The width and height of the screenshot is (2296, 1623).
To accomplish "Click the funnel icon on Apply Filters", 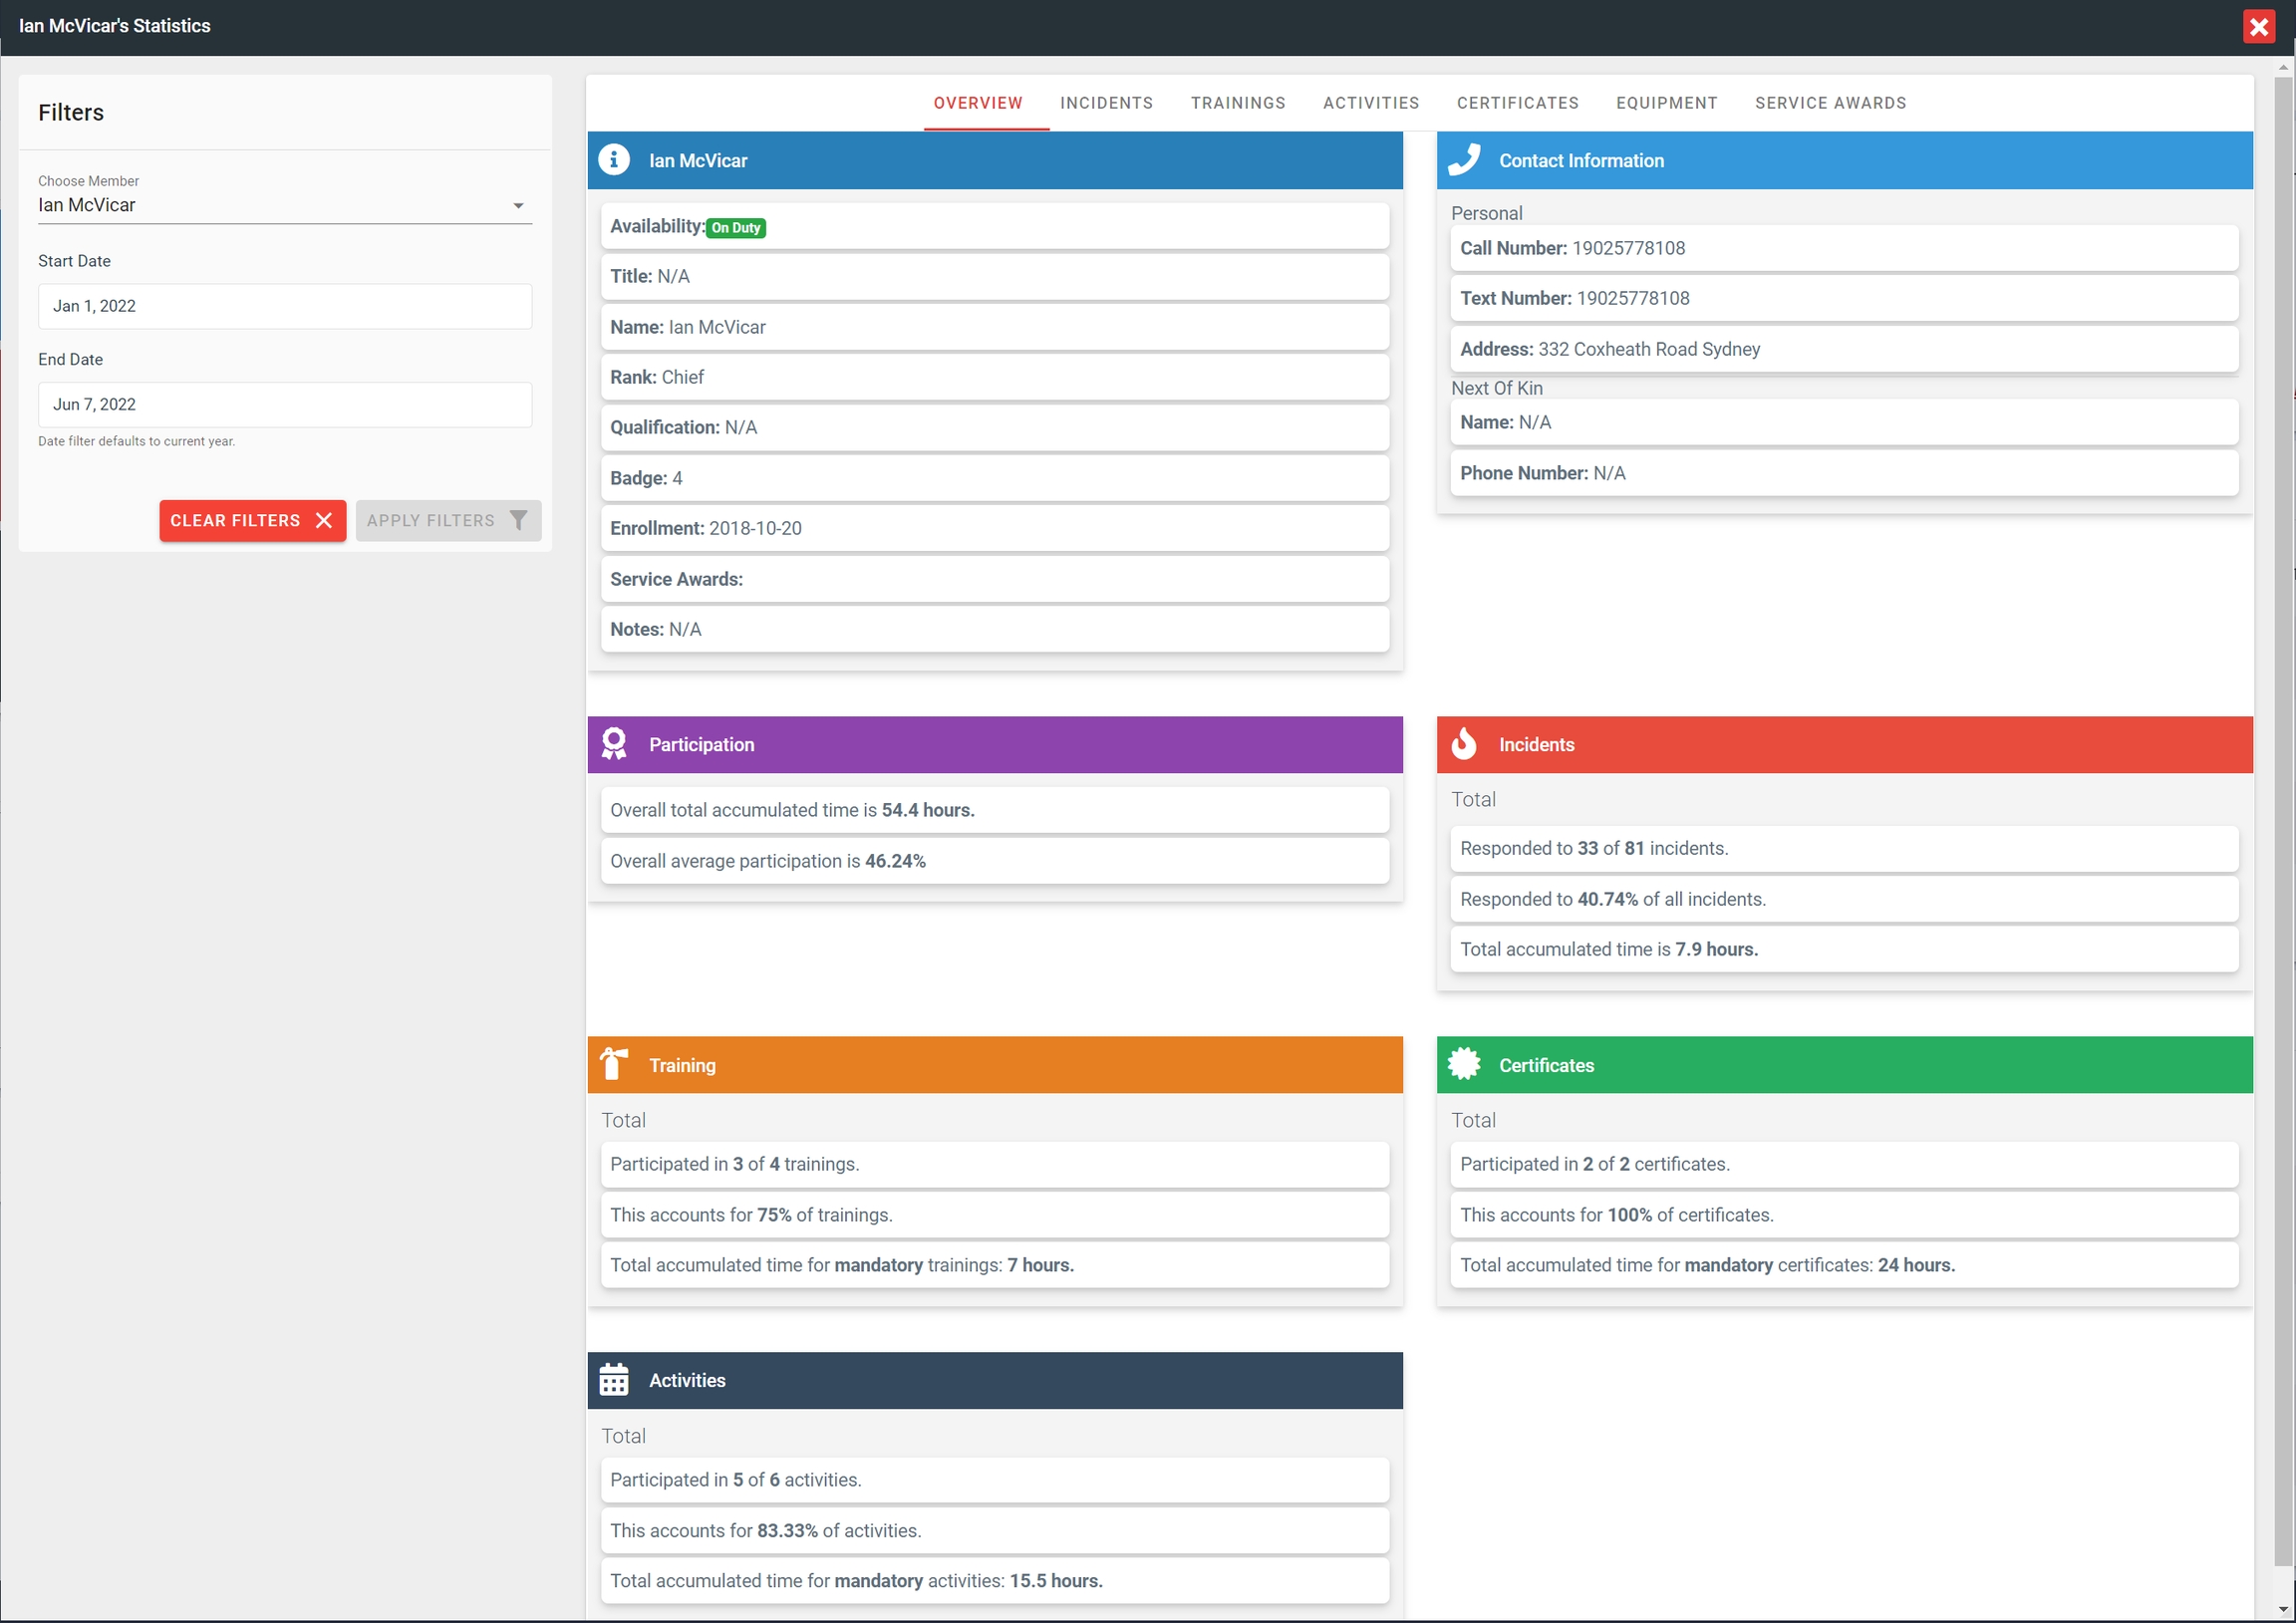I will (518, 520).
